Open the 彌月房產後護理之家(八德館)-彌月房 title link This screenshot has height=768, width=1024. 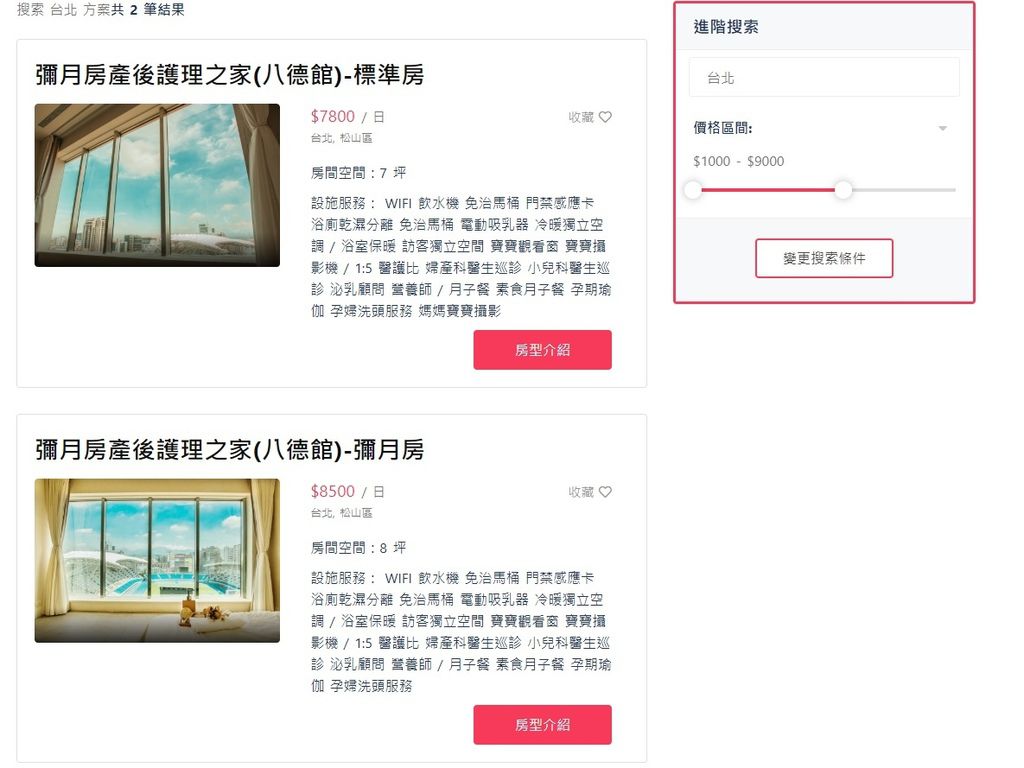coord(230,450)
